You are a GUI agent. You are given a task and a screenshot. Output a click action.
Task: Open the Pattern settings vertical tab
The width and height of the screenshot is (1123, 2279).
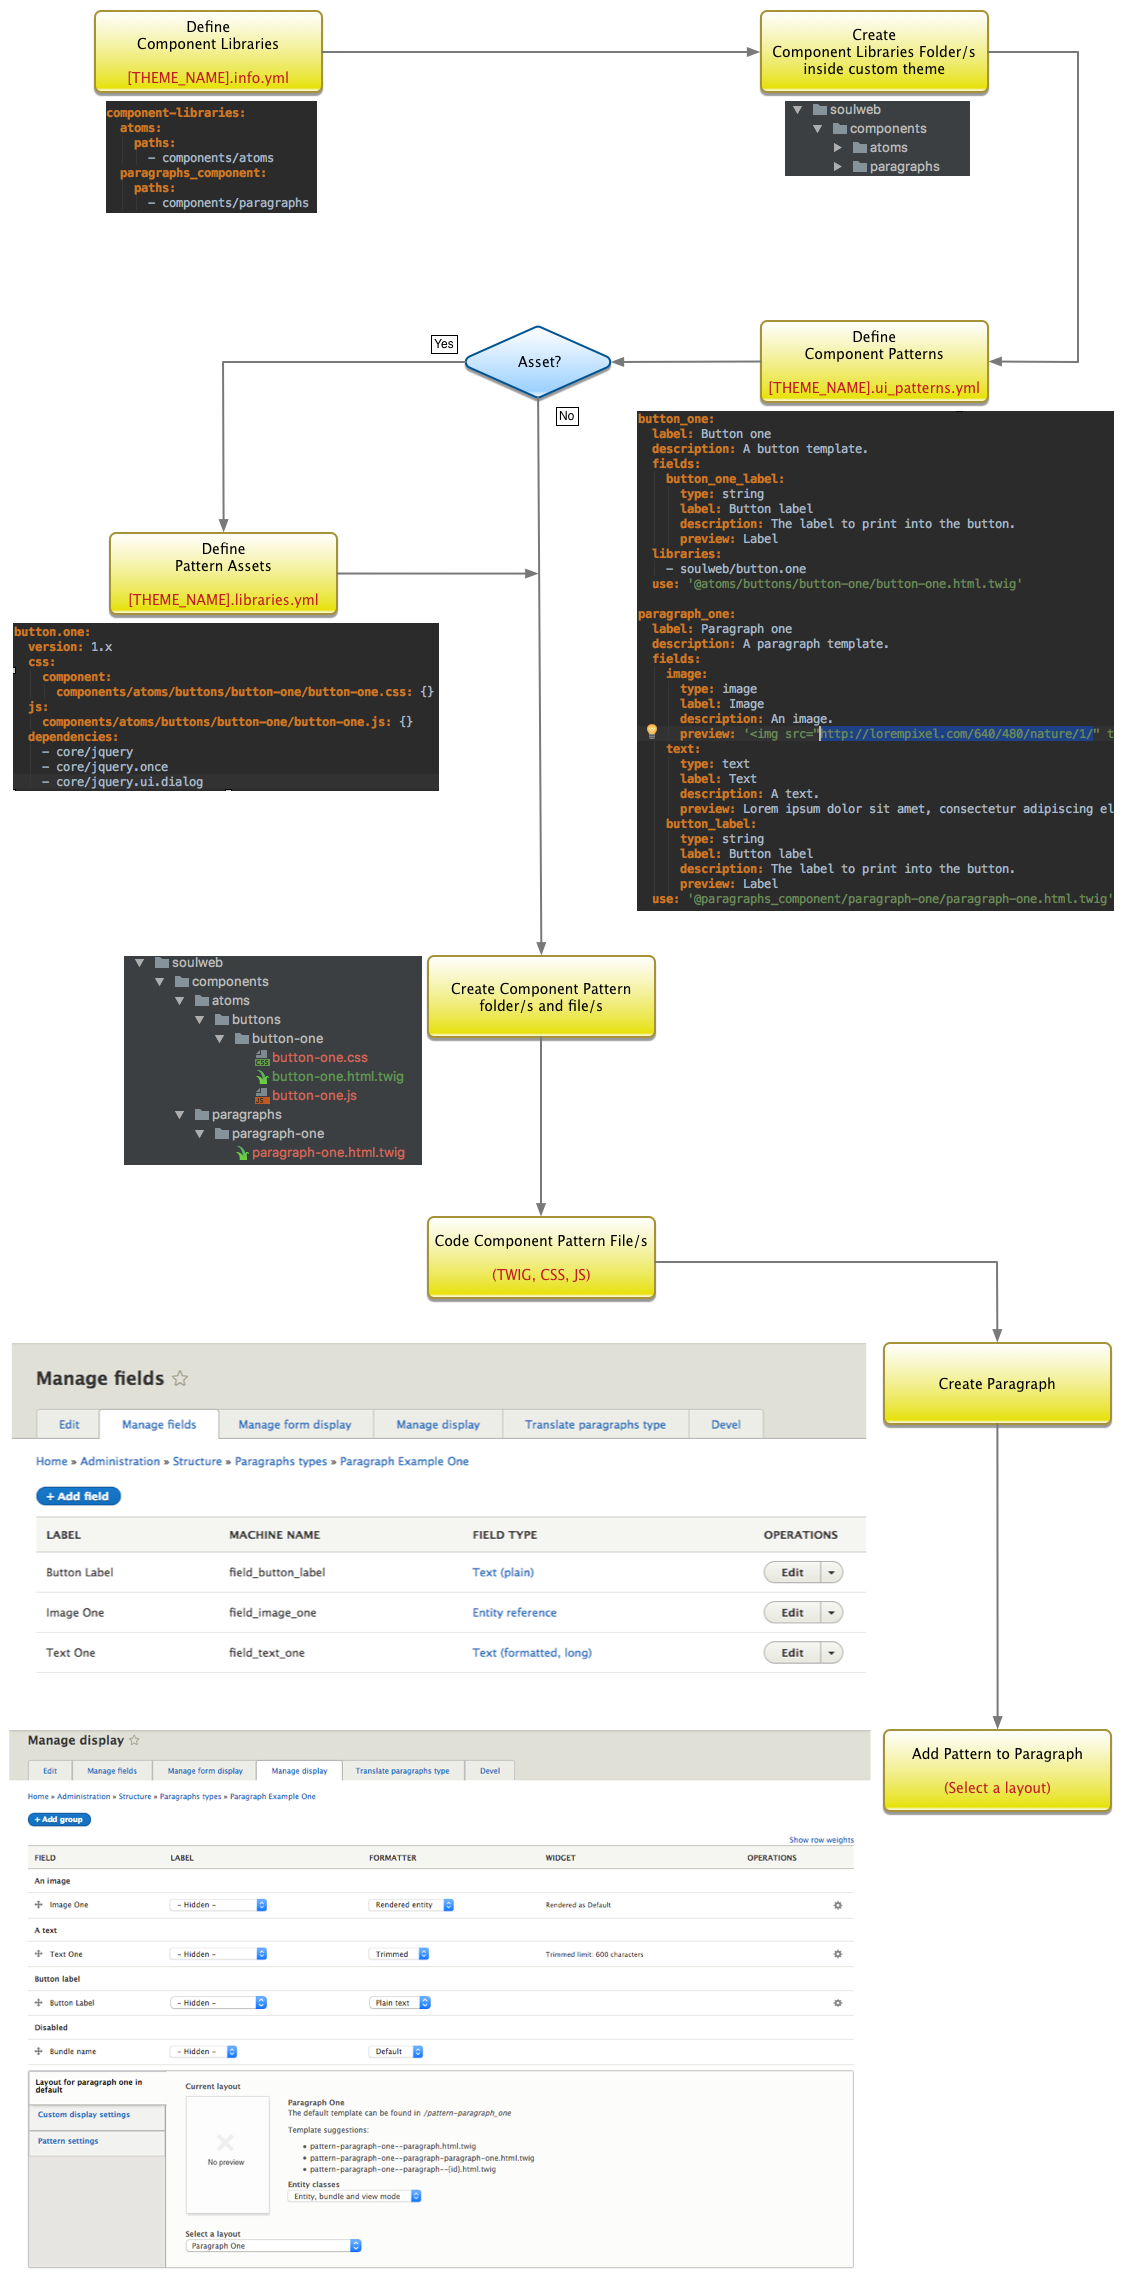pos(97,2141)
